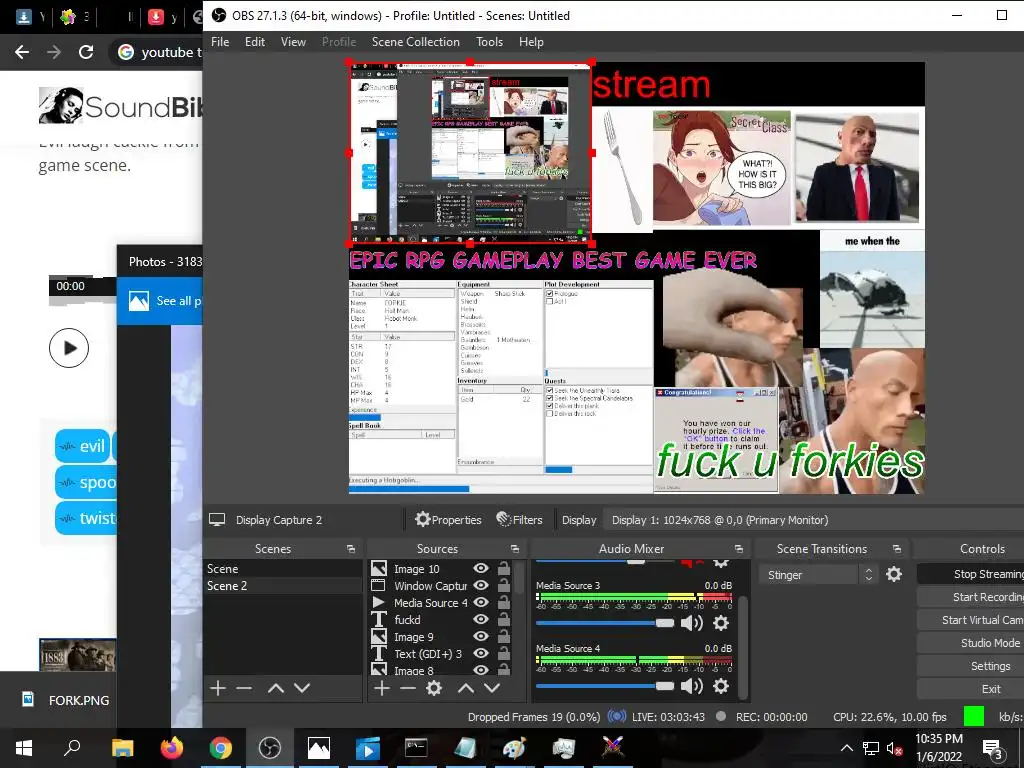Open the Stinger transition properties gear

[x=894, y=574]
